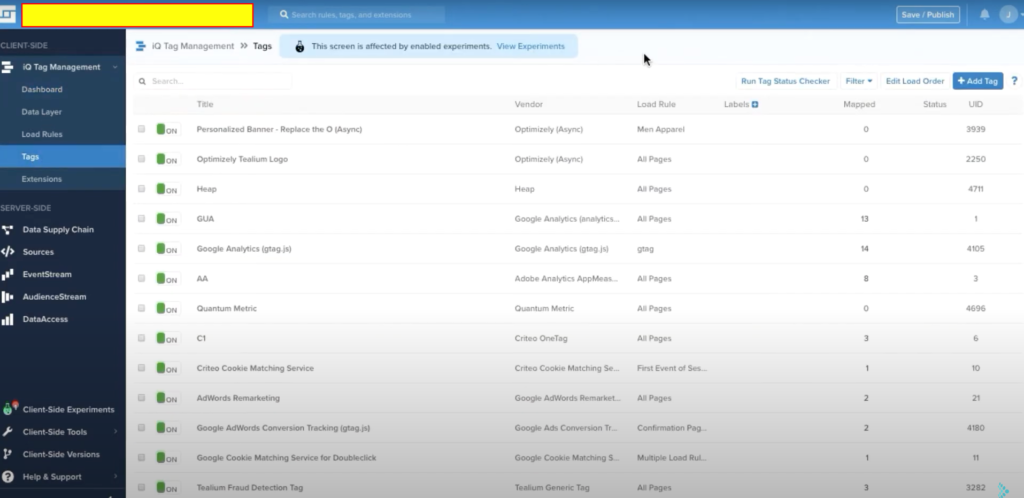Focus the tag list Search field

tap(214, 82)
